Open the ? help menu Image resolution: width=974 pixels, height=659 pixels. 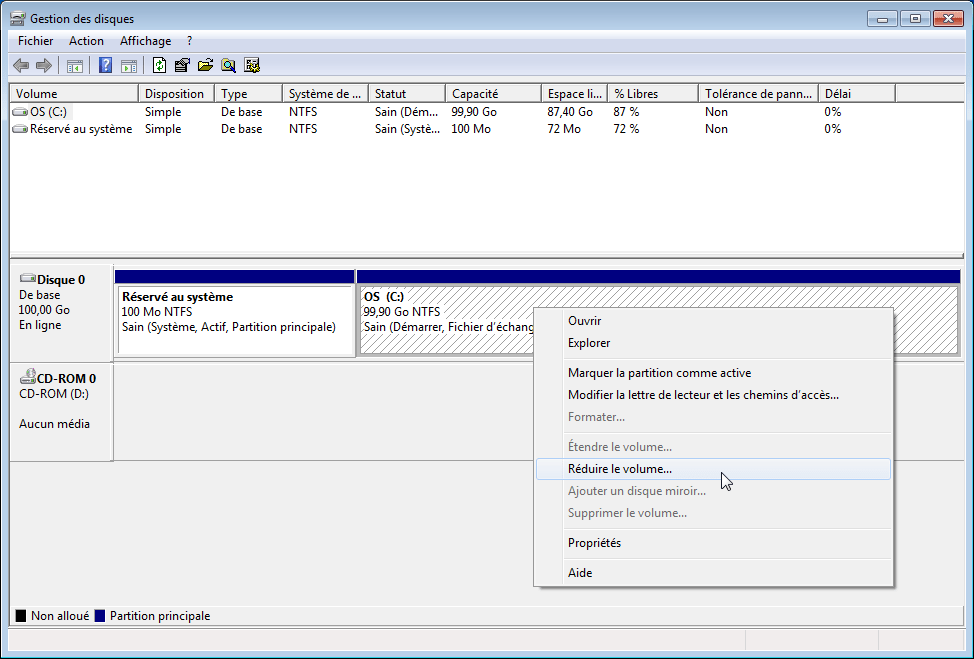(x=189, y=41)
